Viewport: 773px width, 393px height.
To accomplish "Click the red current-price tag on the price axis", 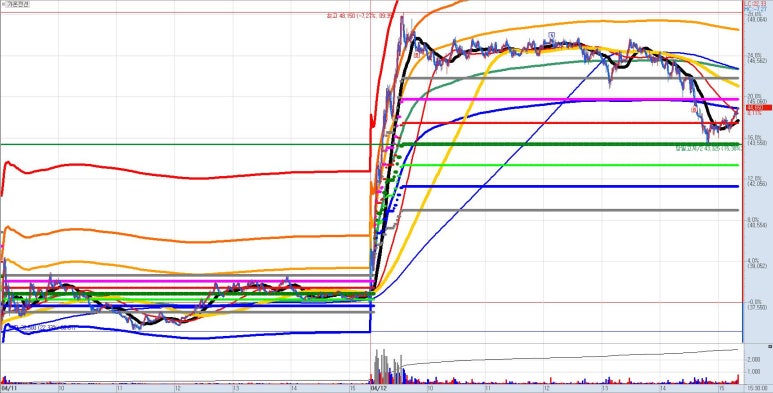I will pyautogui.click(x=755, y=107).
